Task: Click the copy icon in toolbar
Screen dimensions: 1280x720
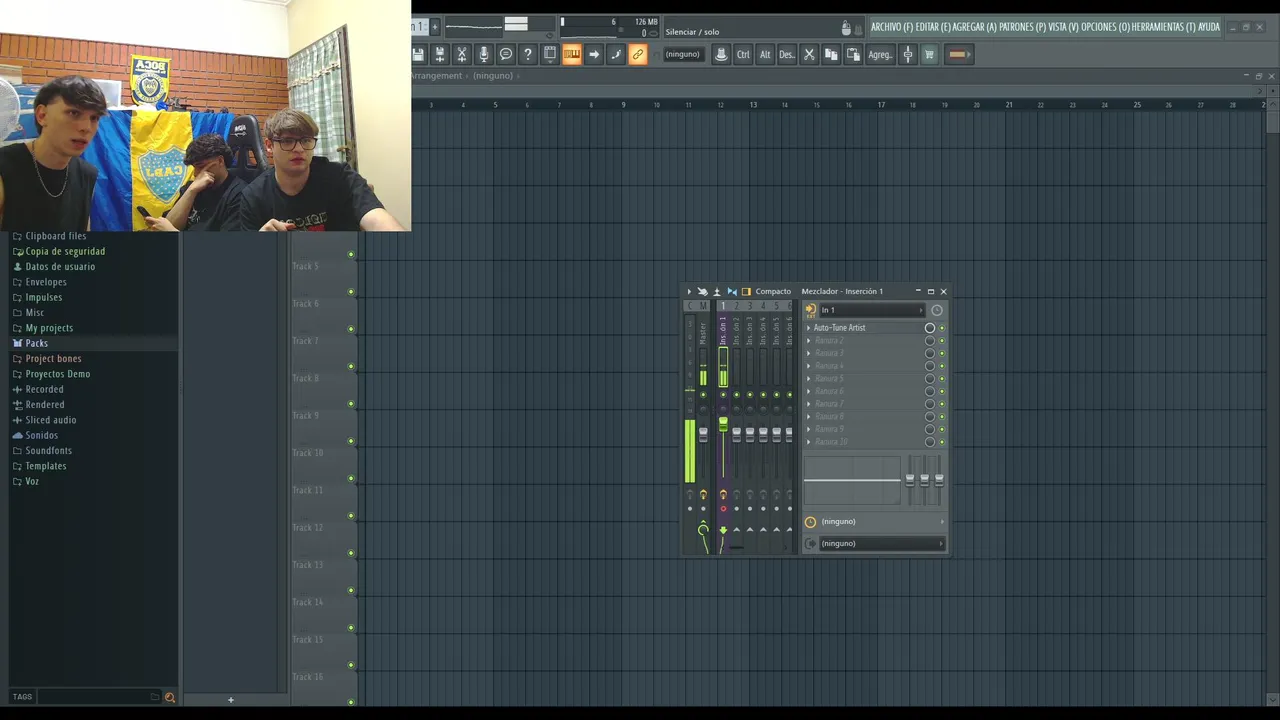Action: (831, 55)
